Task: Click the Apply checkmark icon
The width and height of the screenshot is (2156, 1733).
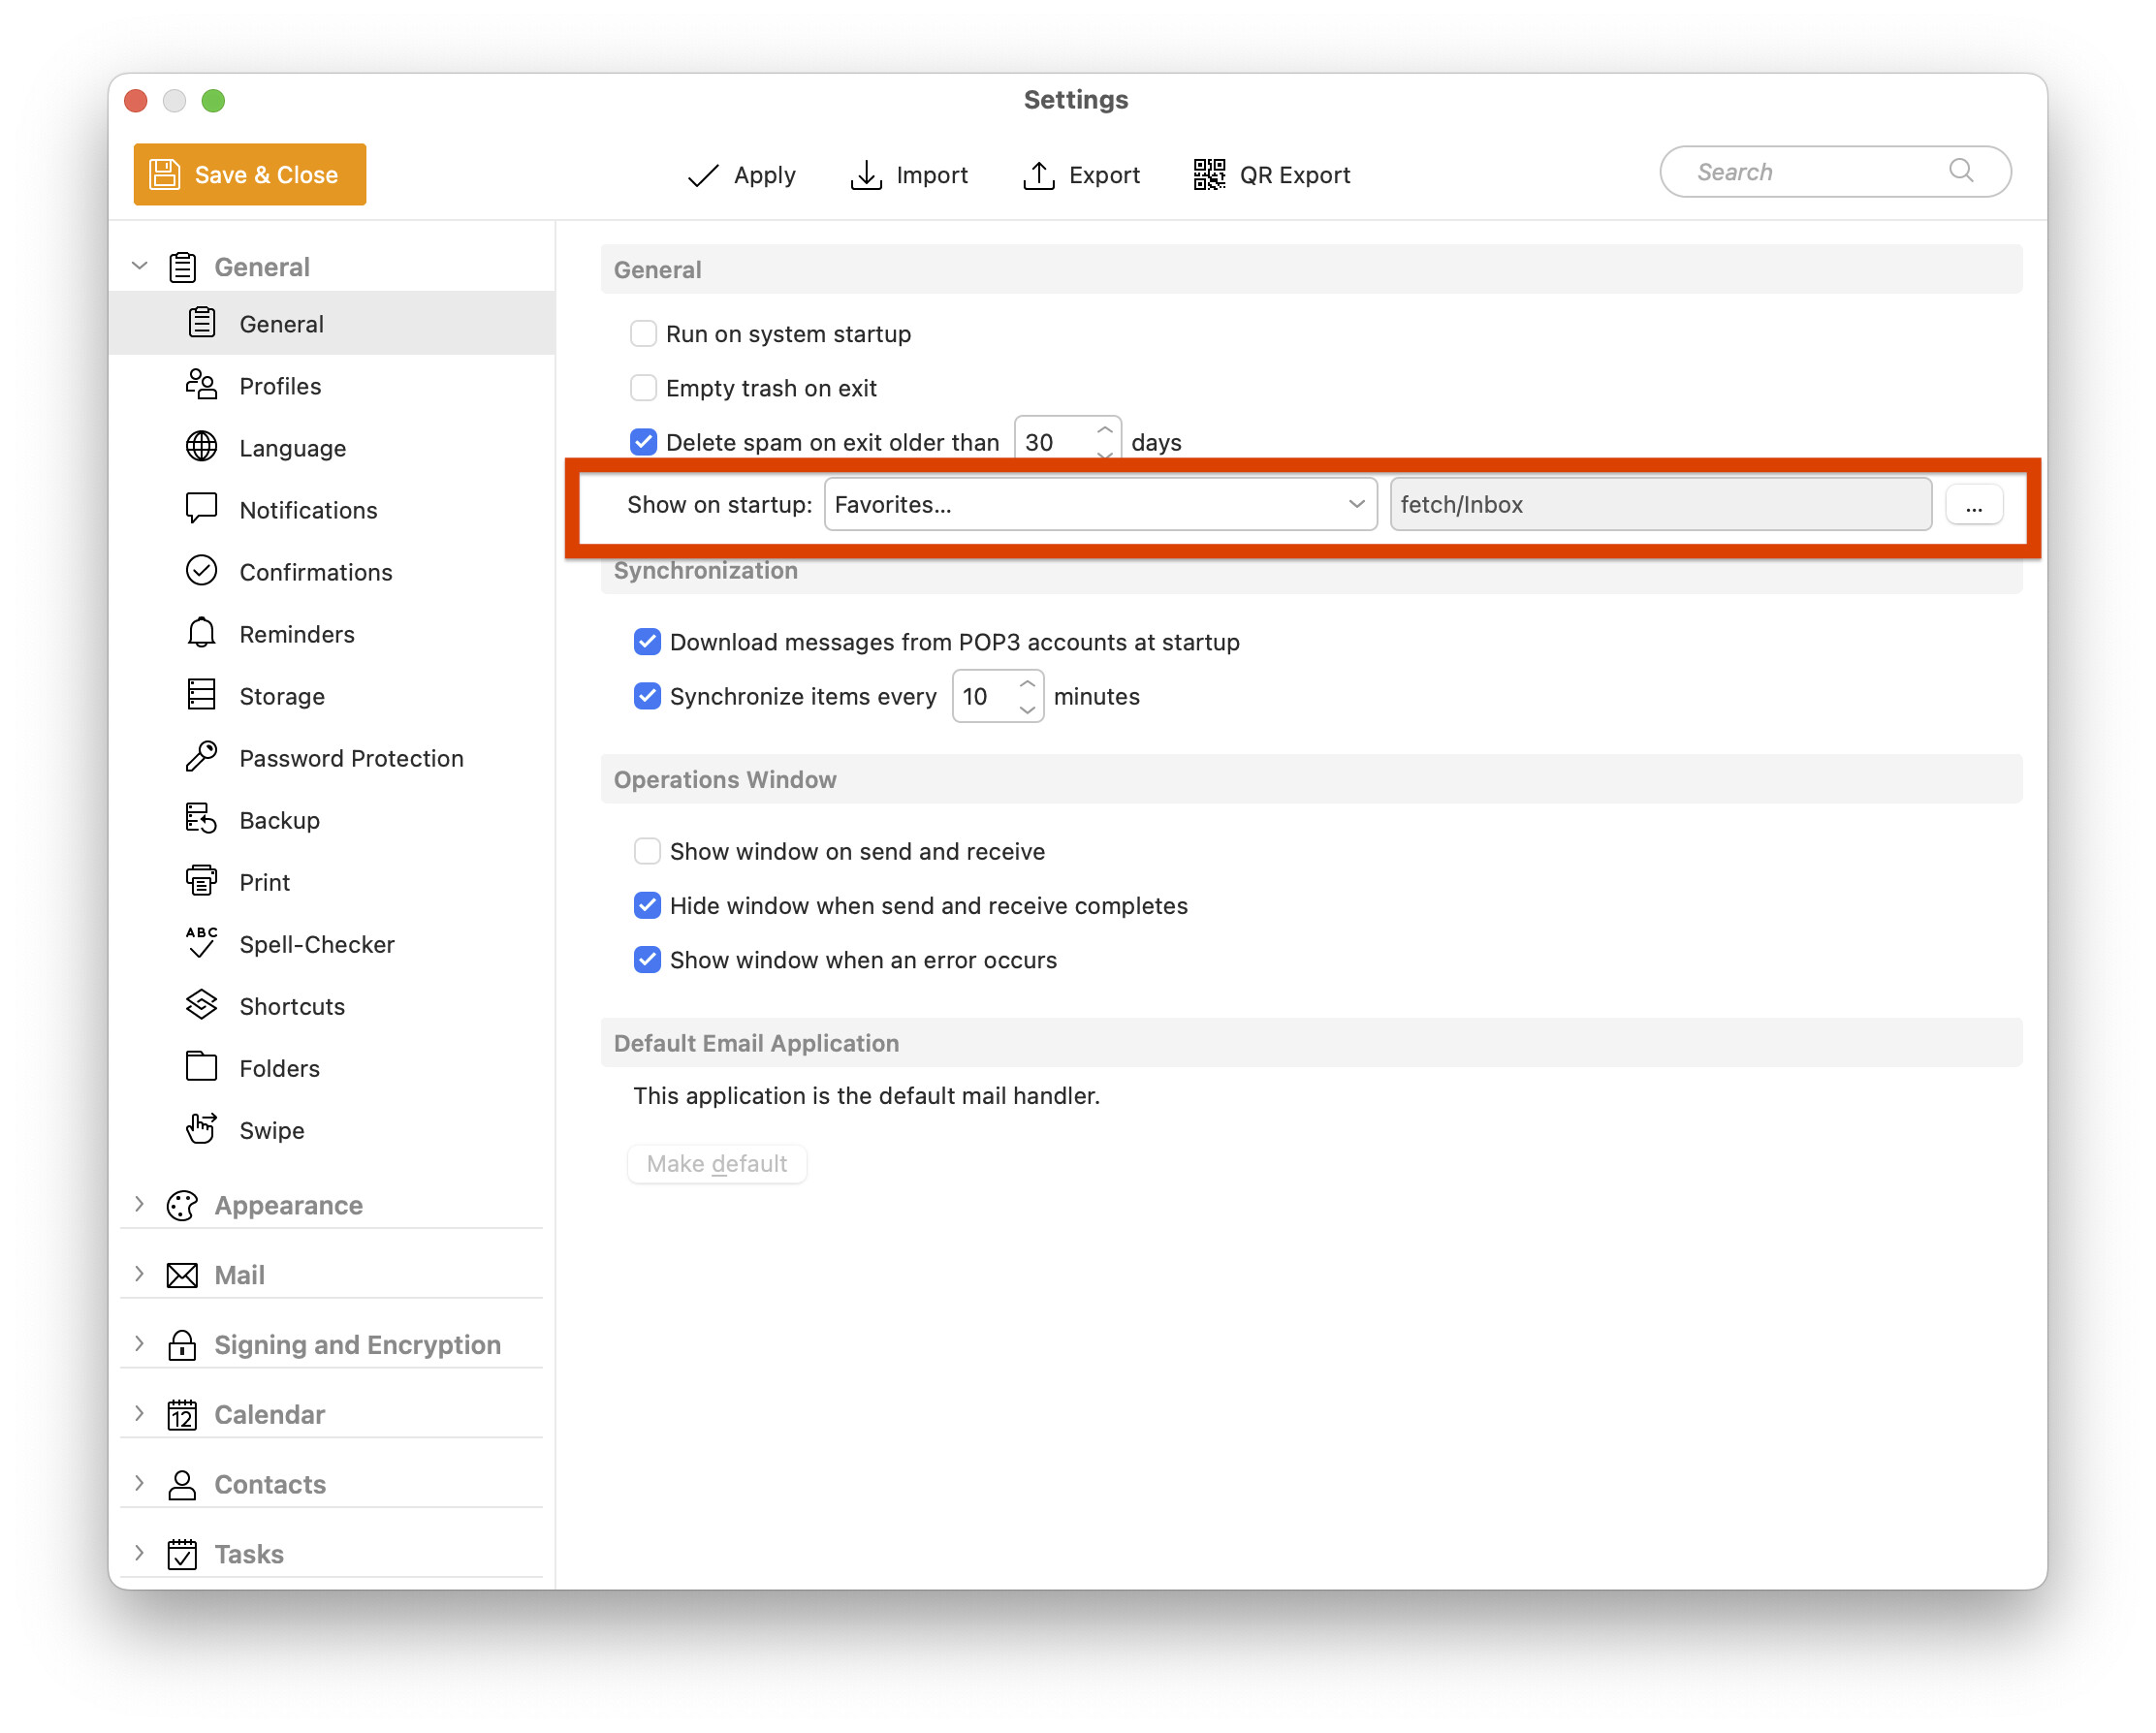Action: 703,175
